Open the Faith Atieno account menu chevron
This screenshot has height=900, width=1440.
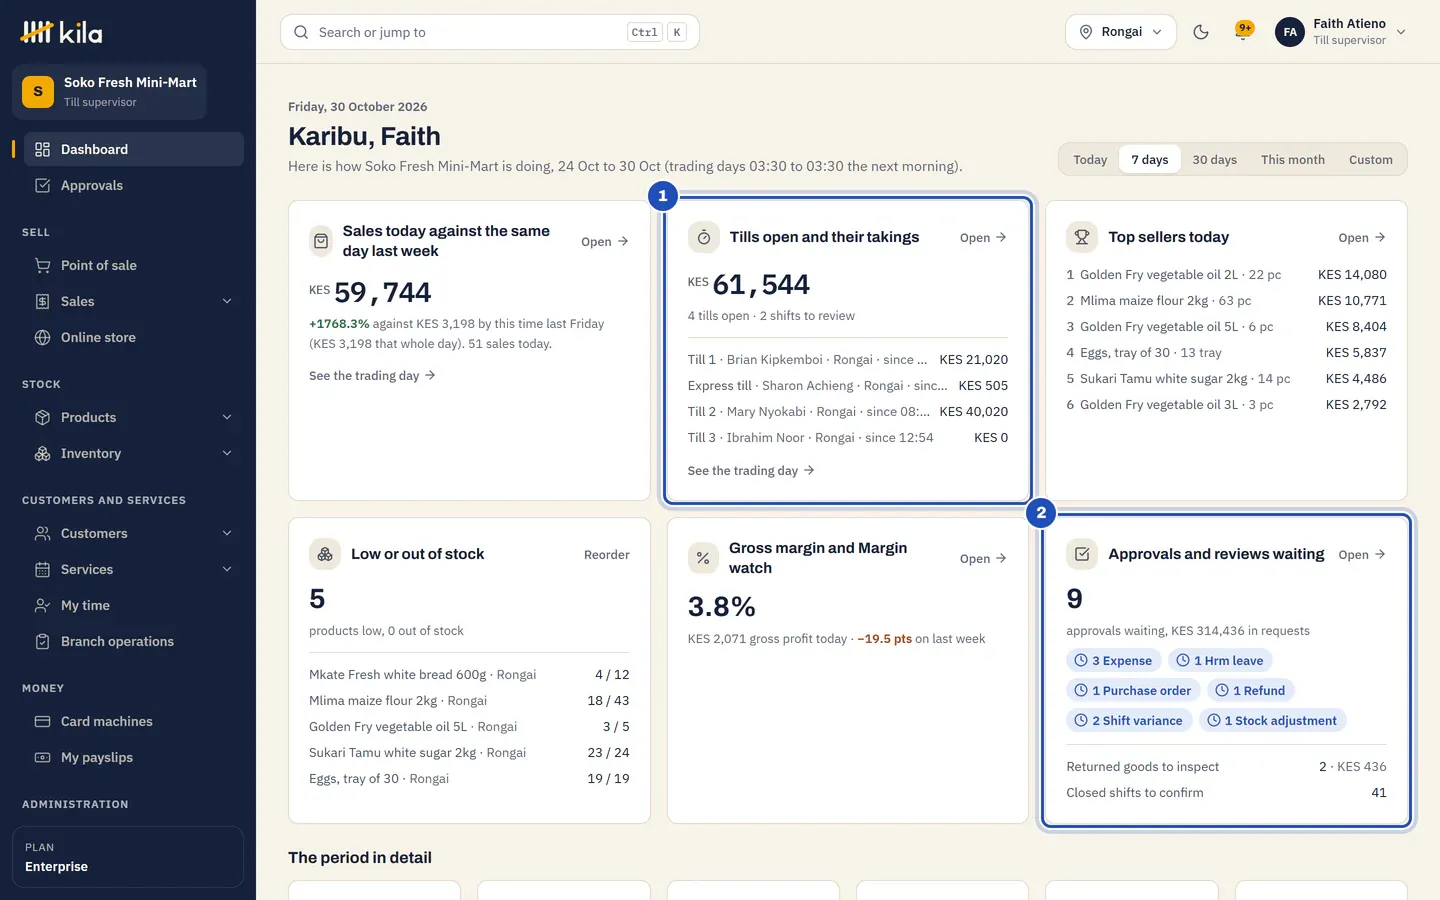tap(1401, 32)
